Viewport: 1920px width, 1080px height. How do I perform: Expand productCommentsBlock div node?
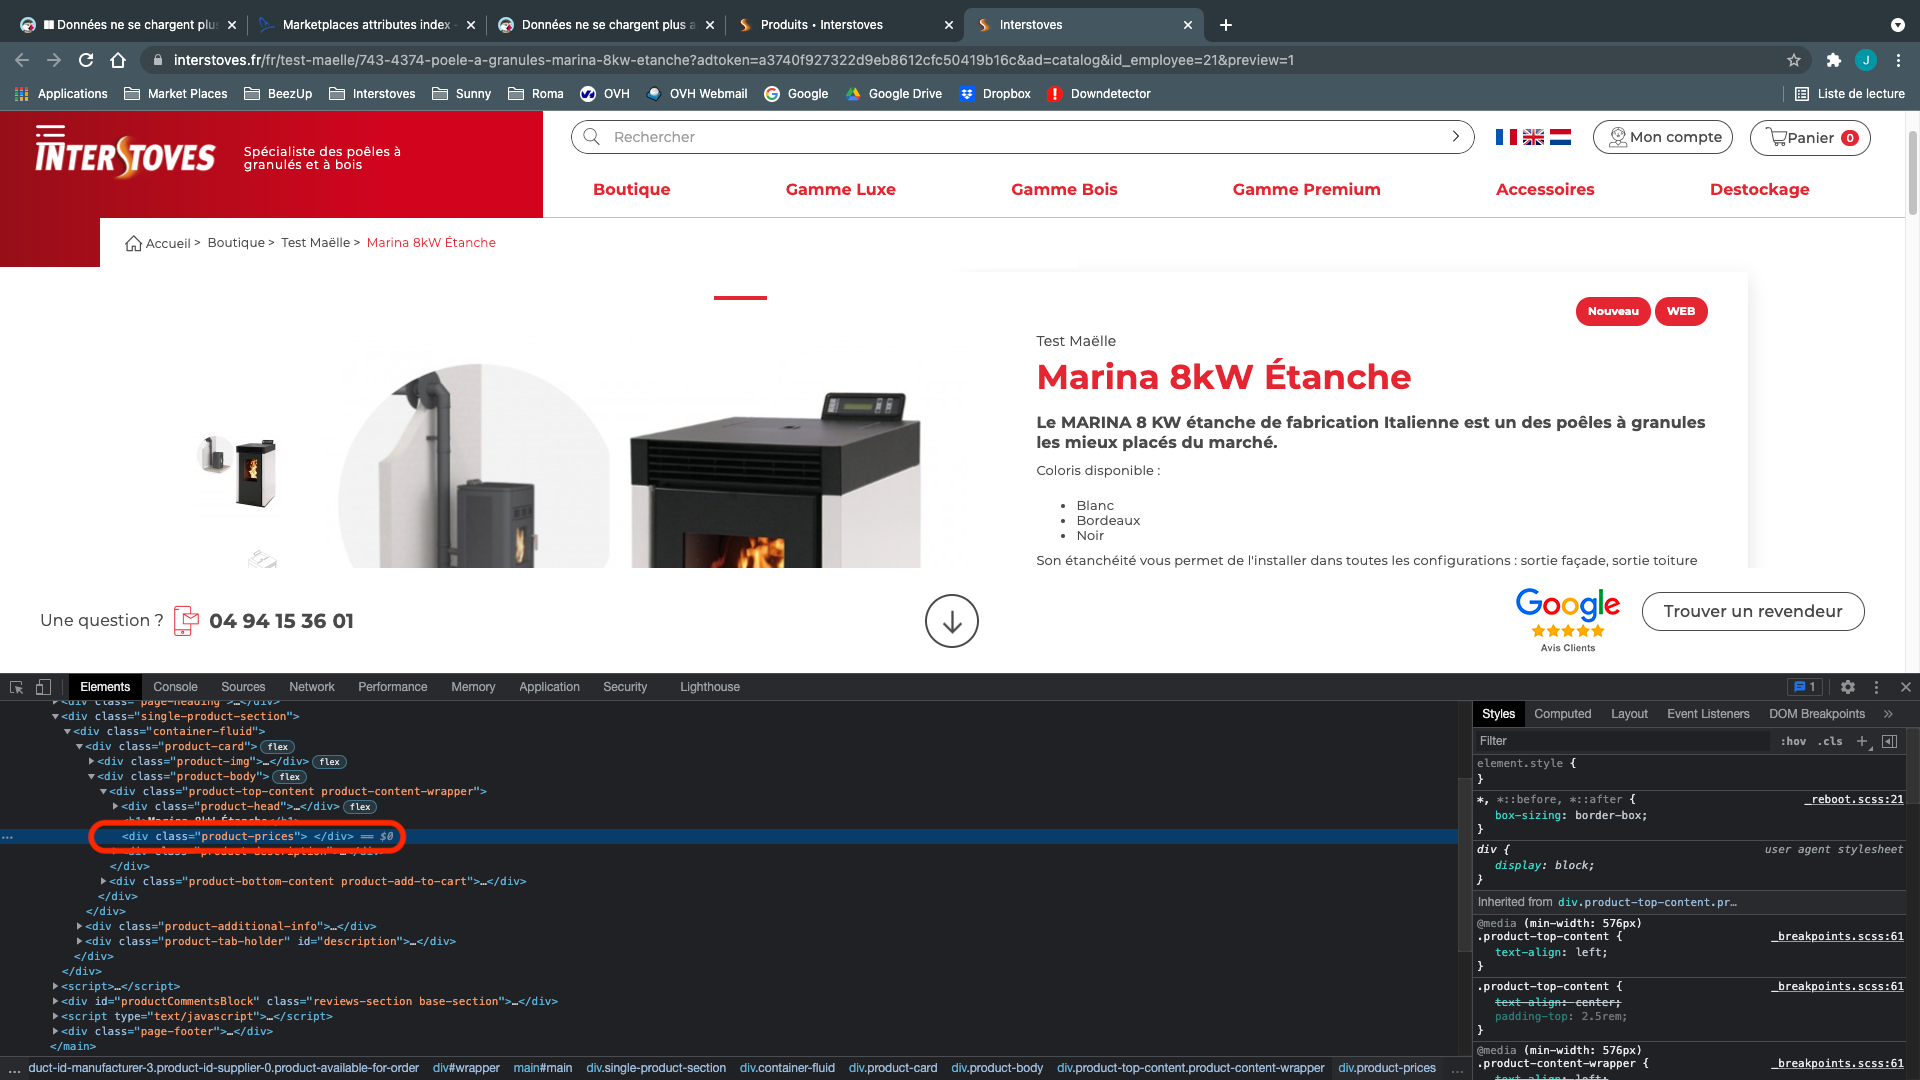coord(55,1001)
